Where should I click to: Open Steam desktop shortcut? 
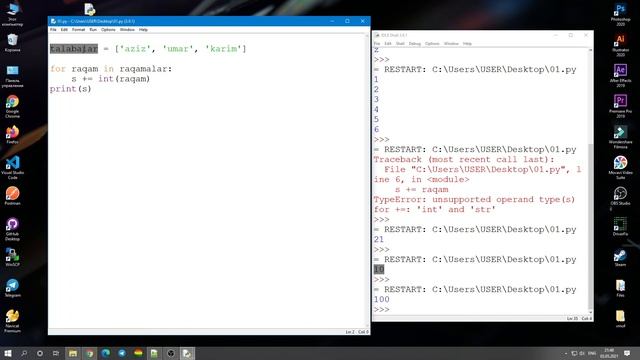pos(620,259)
